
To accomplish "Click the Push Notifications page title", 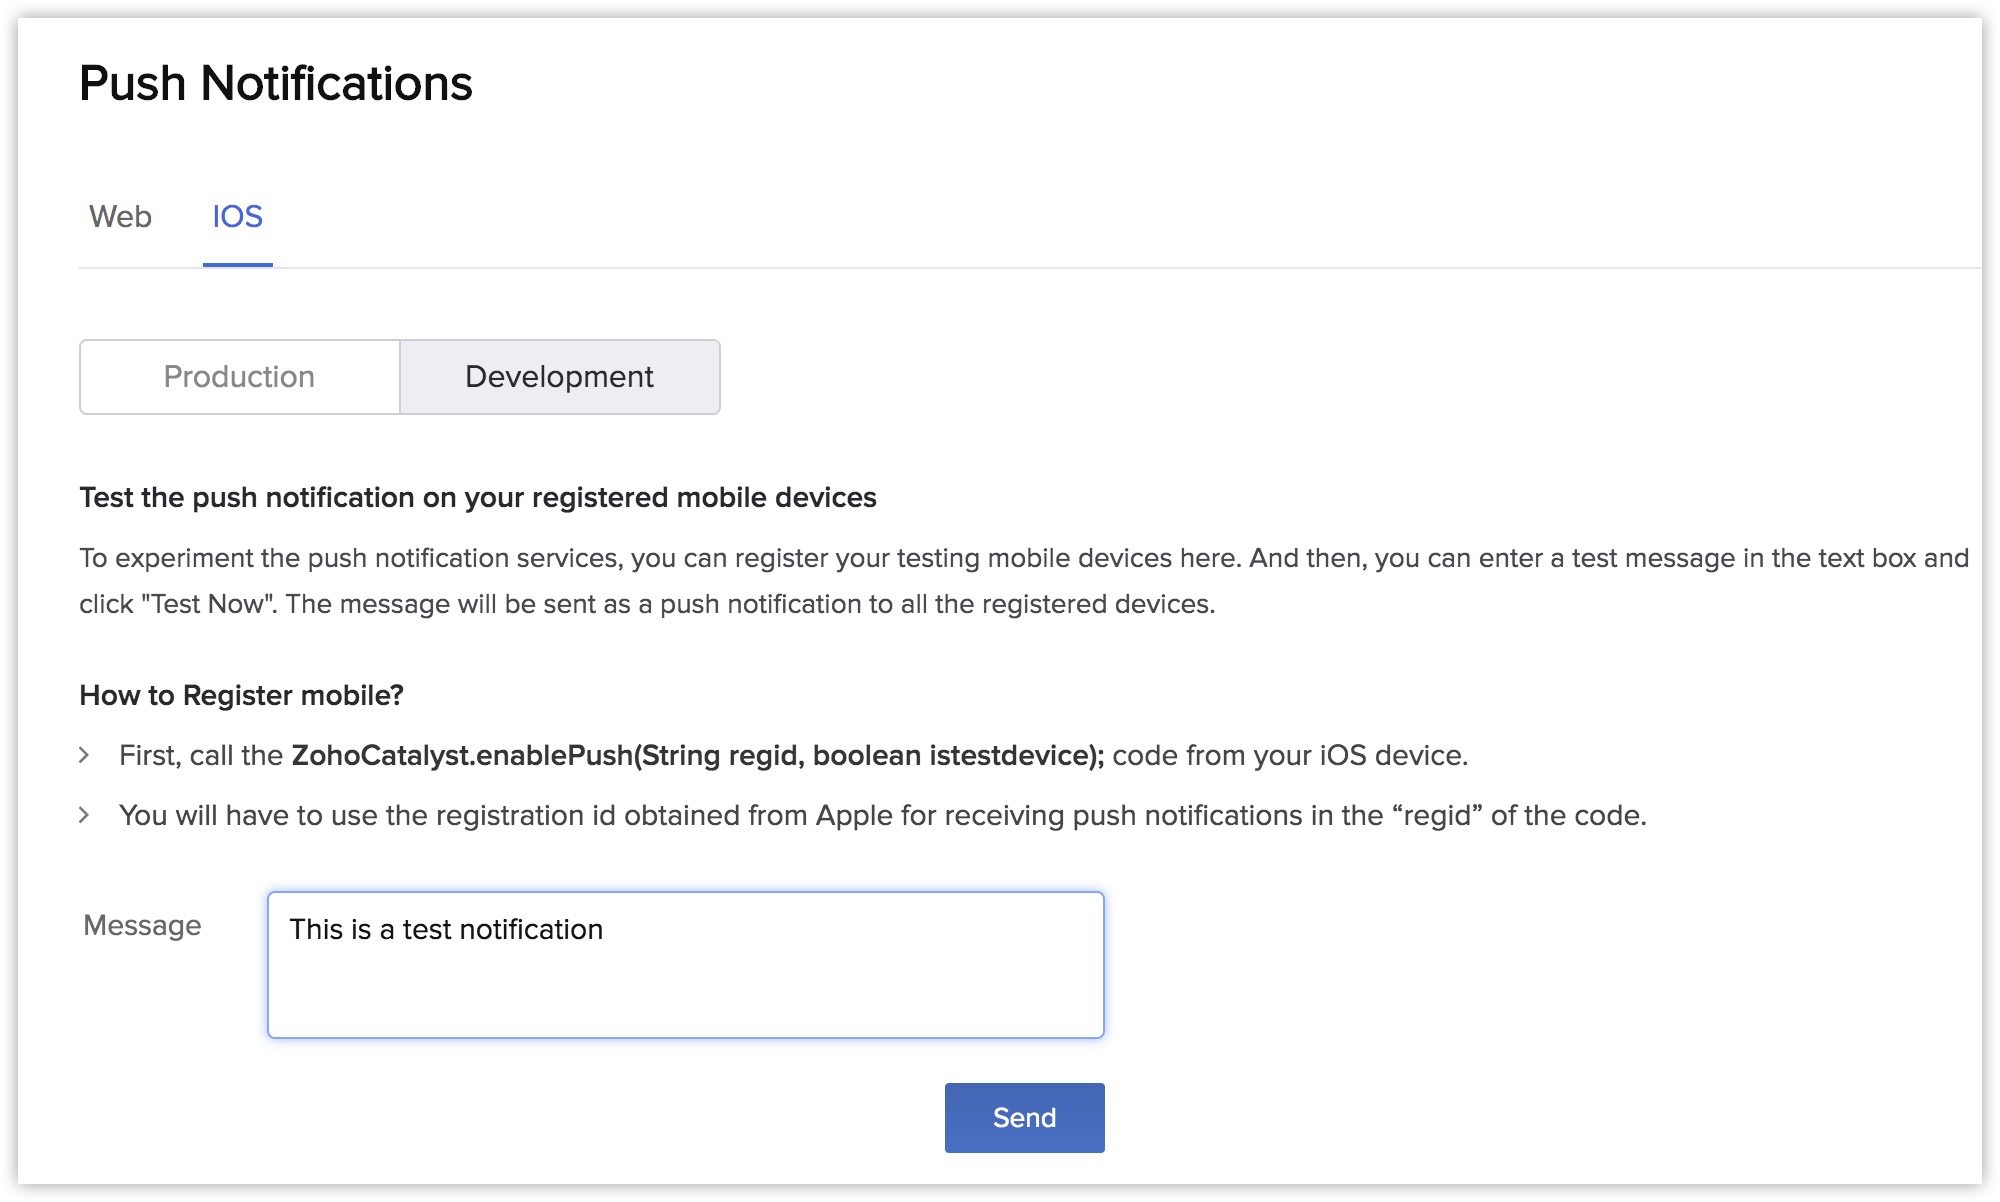I will pyautogui.click(x=275, y=83).
